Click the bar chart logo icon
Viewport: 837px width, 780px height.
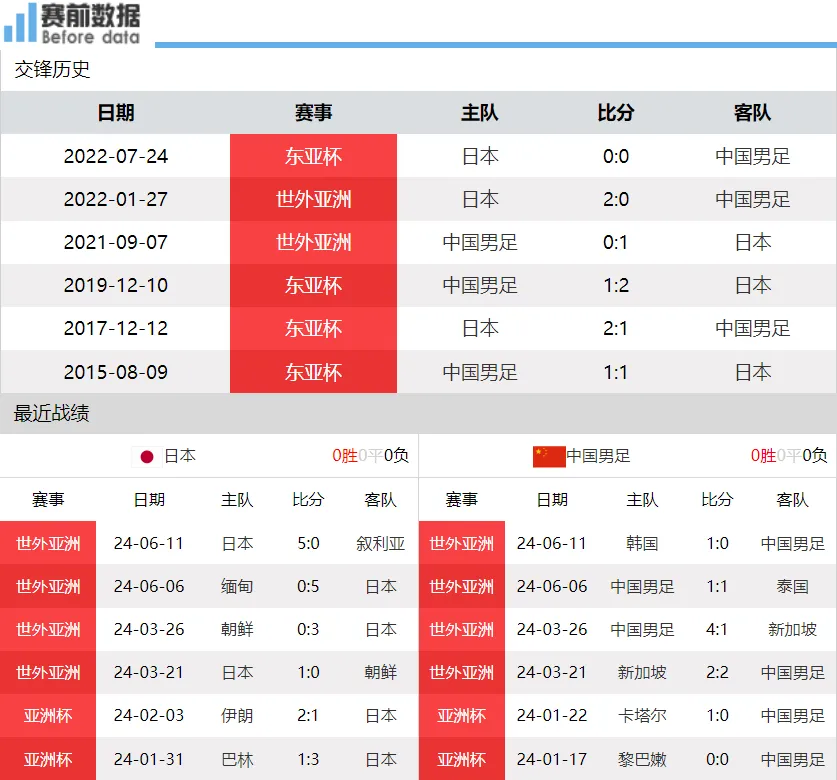(20, 22)
